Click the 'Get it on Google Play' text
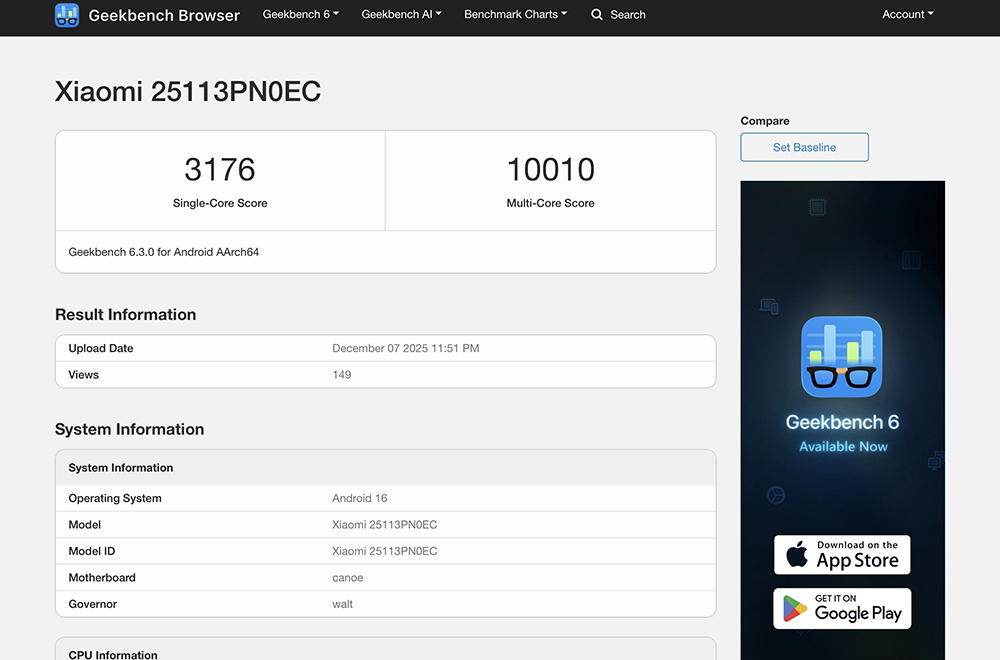This screenshot has width=1000, height=660. click(x=858, y=608)
